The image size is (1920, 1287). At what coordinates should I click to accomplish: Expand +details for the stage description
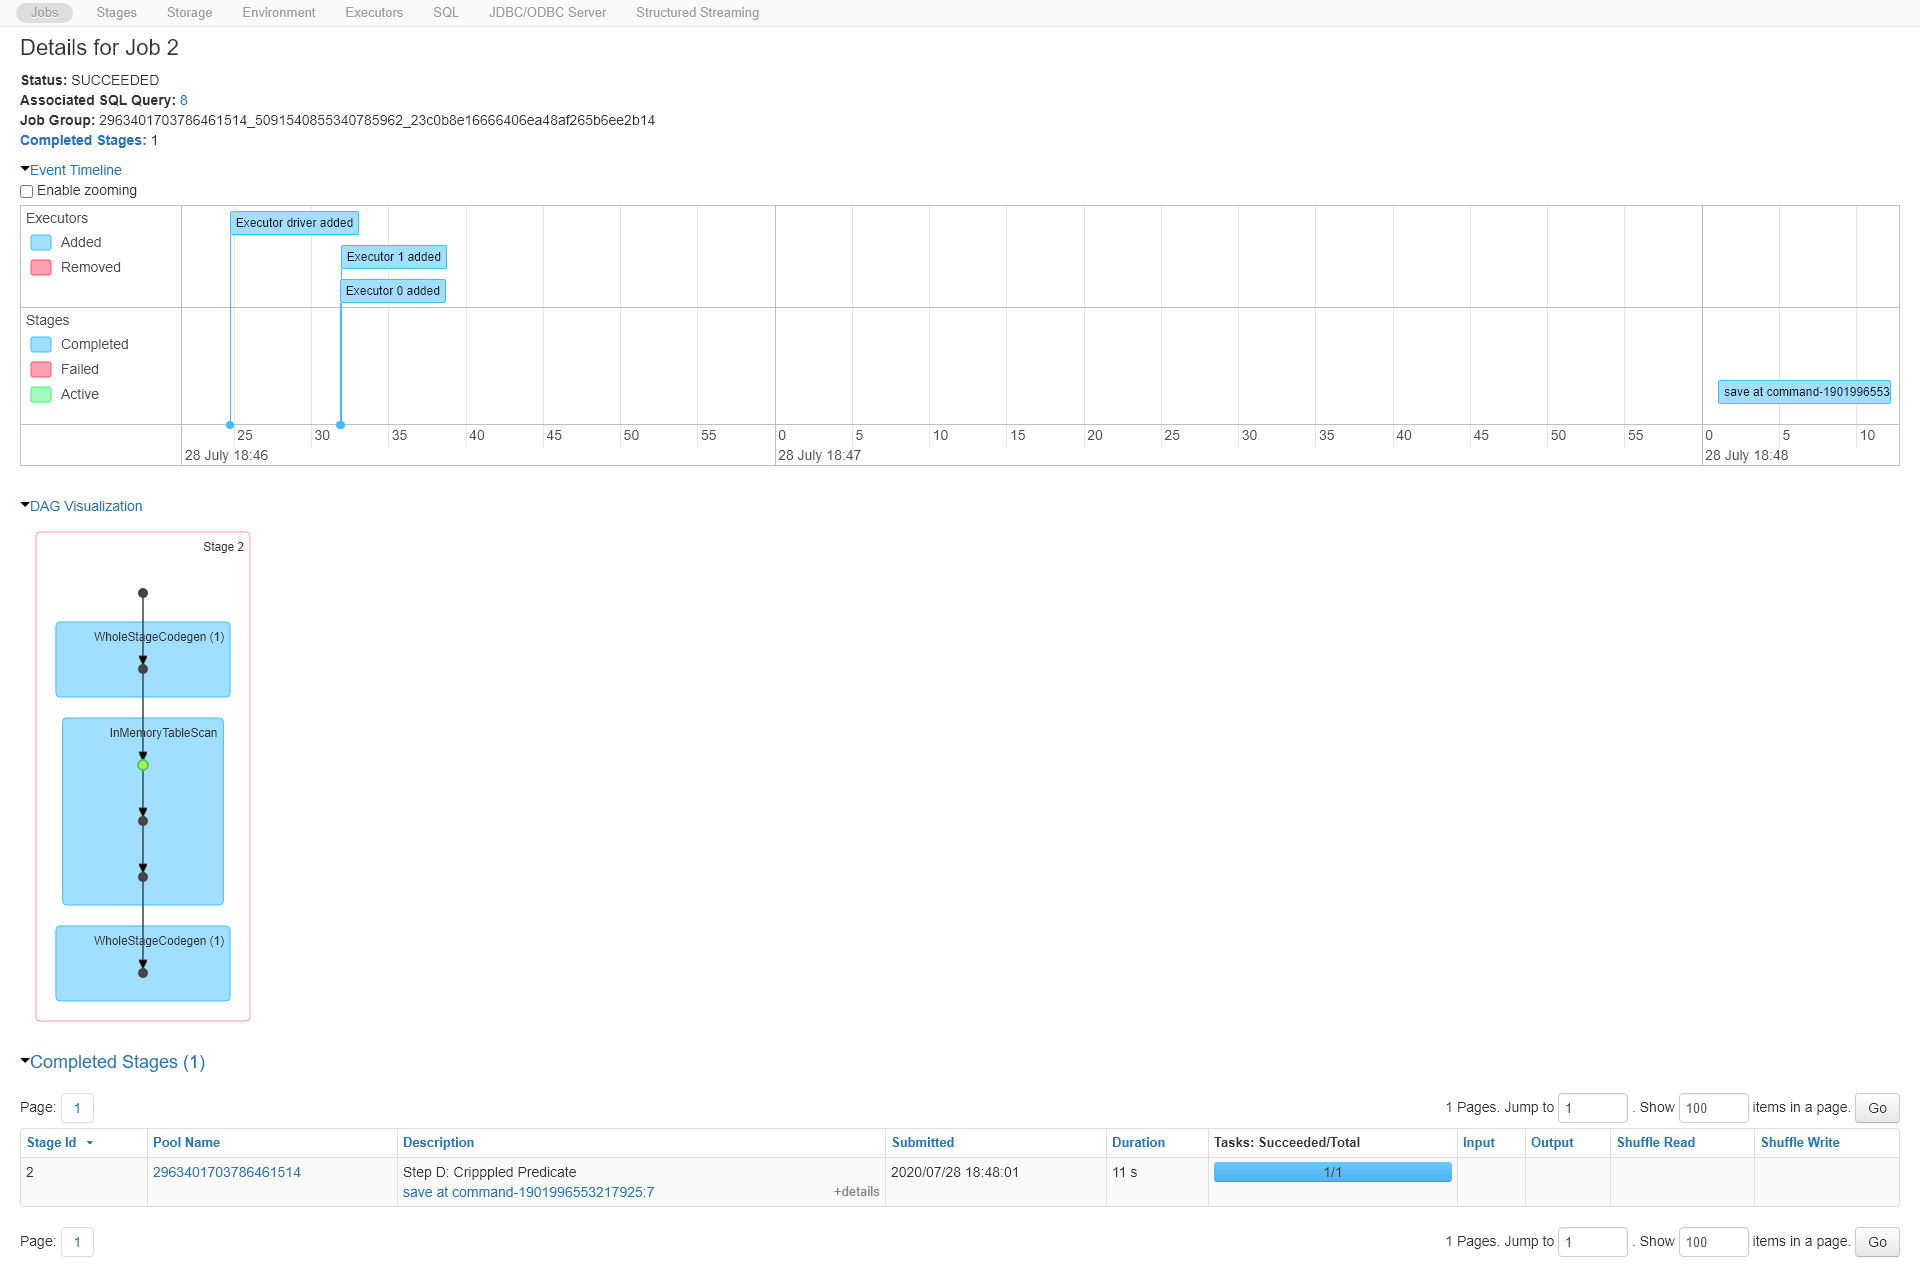856,1192
